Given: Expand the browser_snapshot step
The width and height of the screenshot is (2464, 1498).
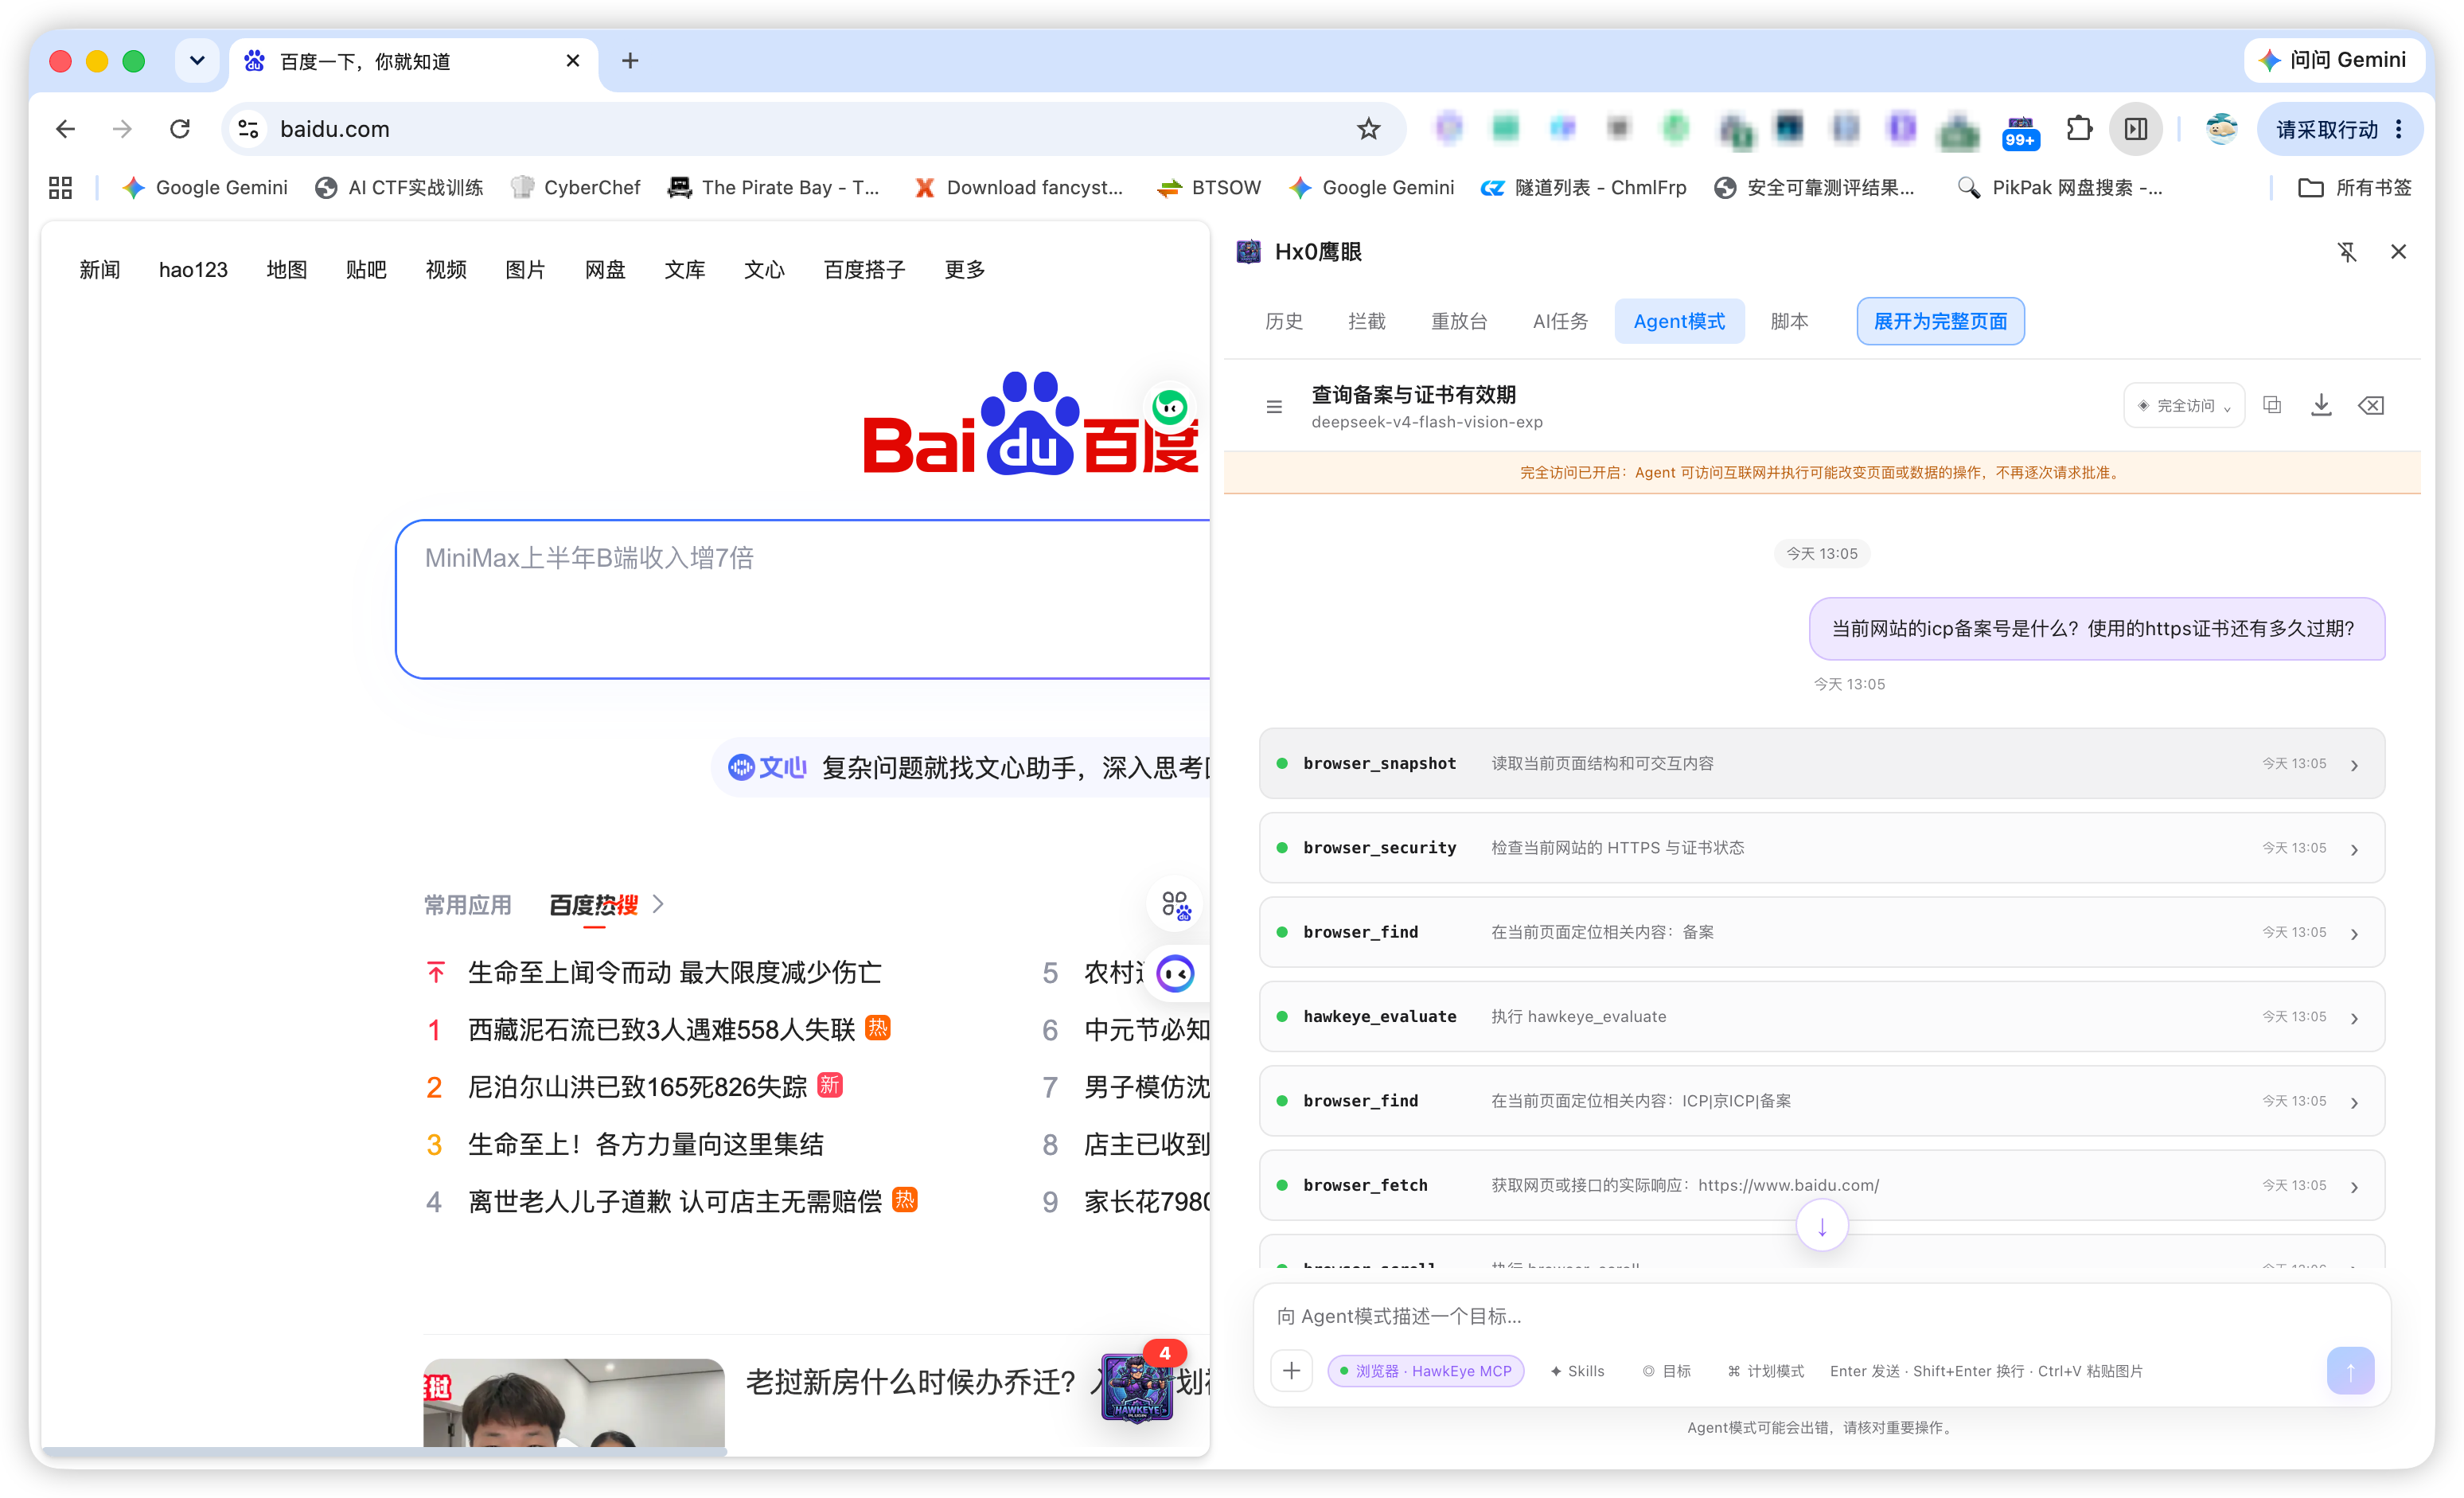Looking at the screenshot, I should coord(1821,763).
